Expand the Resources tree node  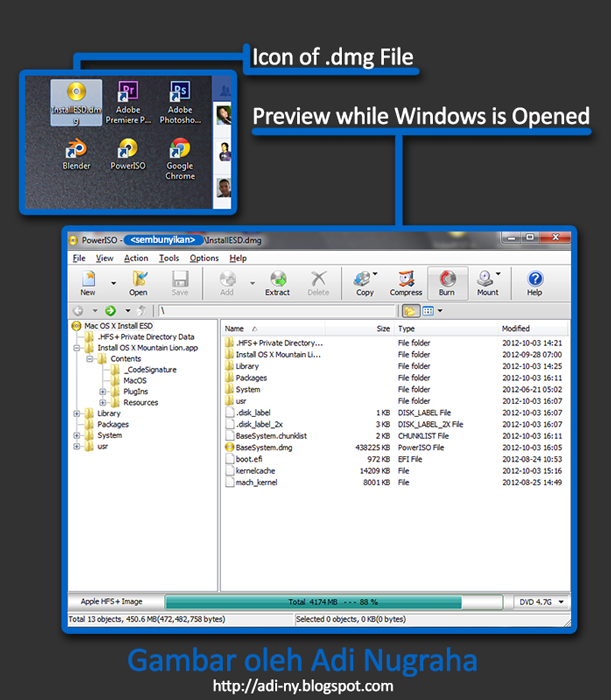pos(103,403)
